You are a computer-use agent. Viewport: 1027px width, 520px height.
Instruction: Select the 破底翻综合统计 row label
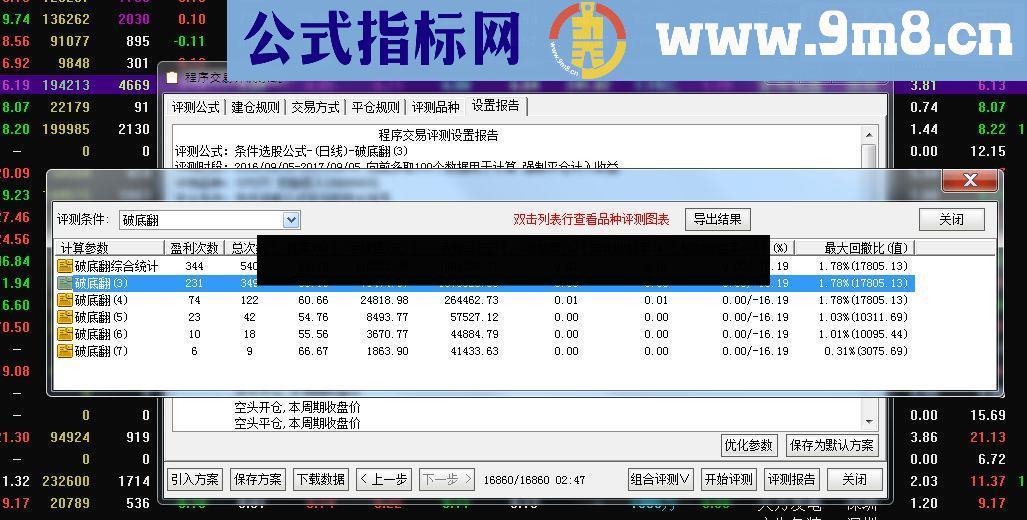tap(116, 266)
